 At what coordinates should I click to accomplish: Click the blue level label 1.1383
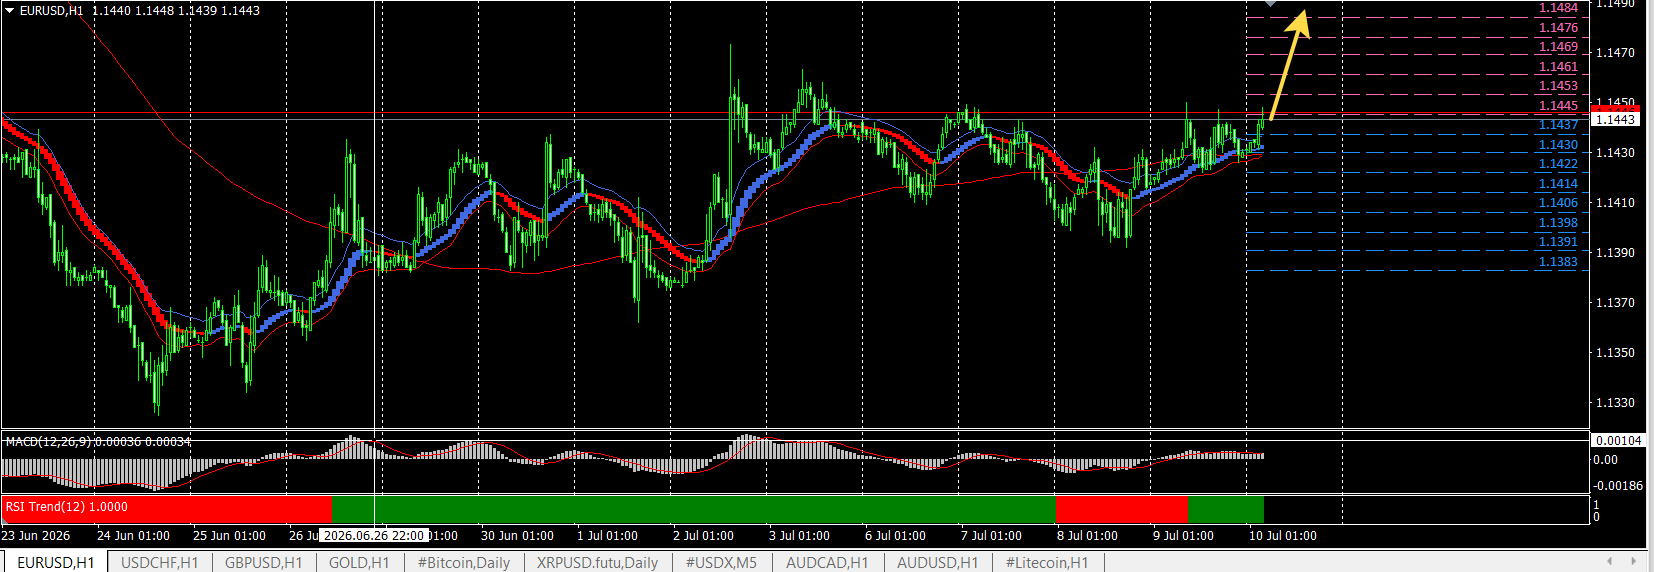click(1558, 262)
